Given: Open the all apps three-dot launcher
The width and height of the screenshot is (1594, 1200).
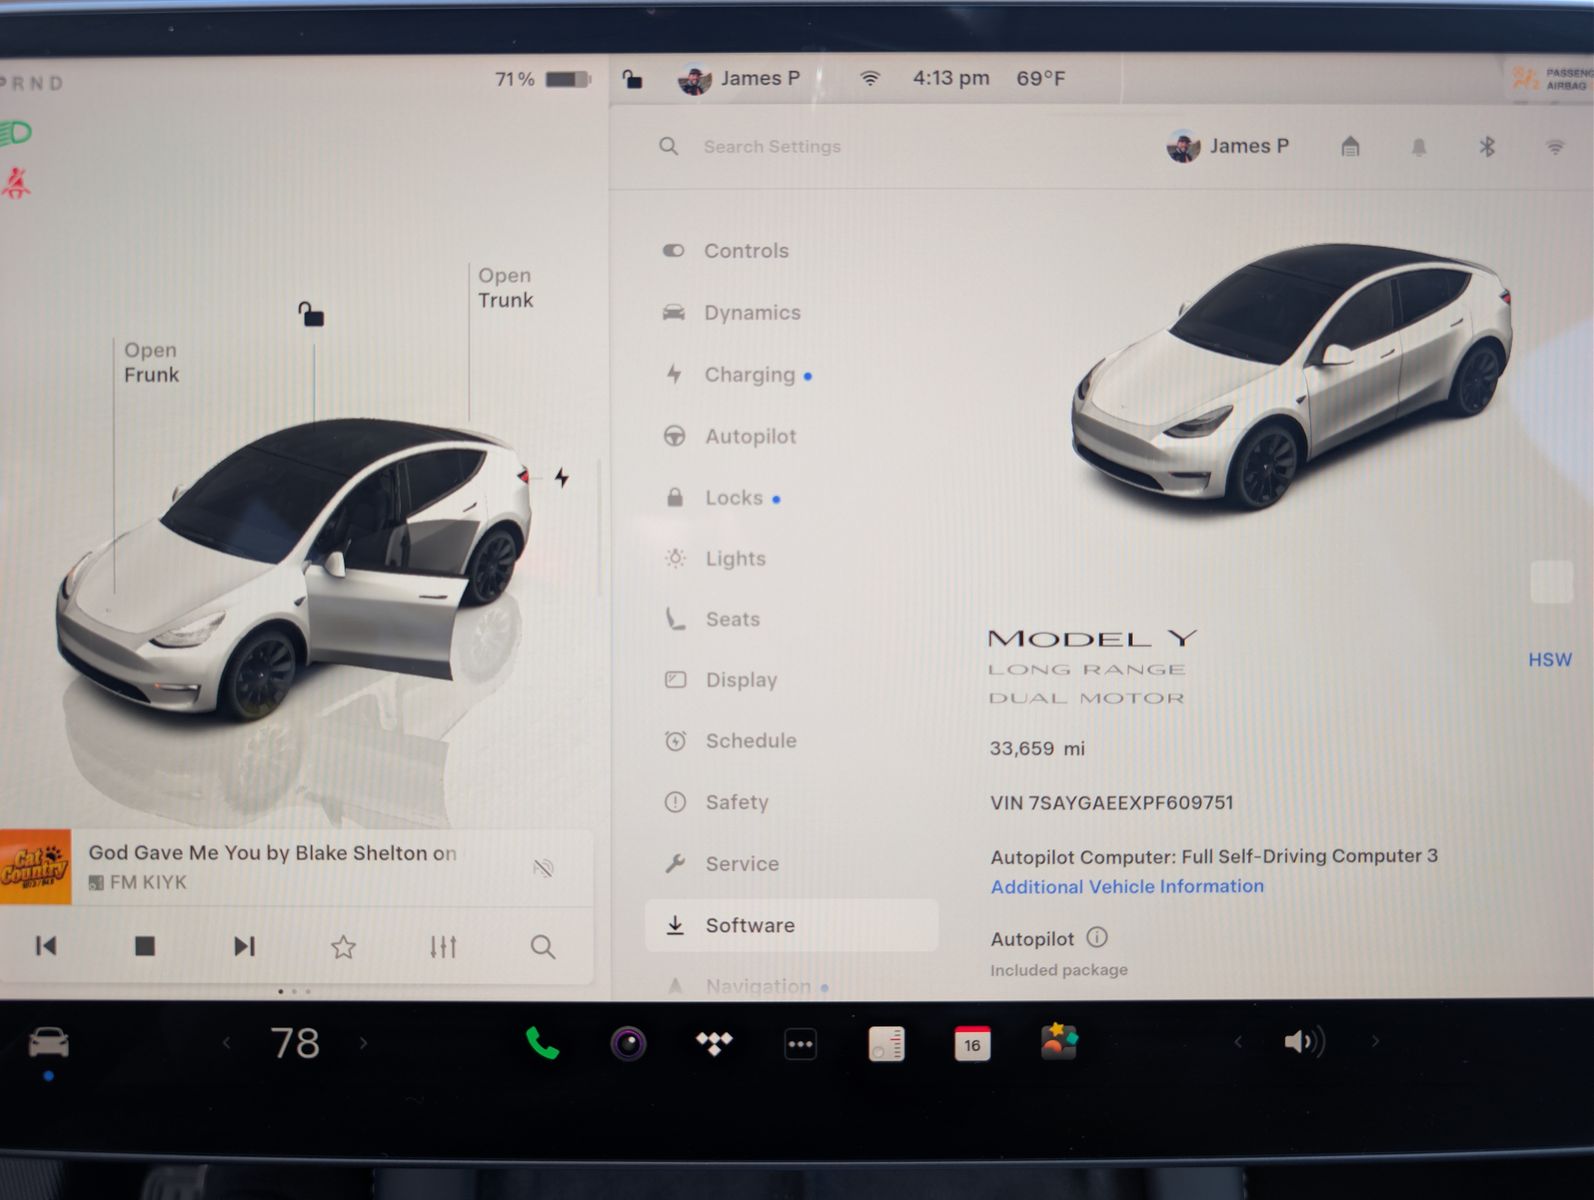Looking at the screenshot, I should 800,1044.
